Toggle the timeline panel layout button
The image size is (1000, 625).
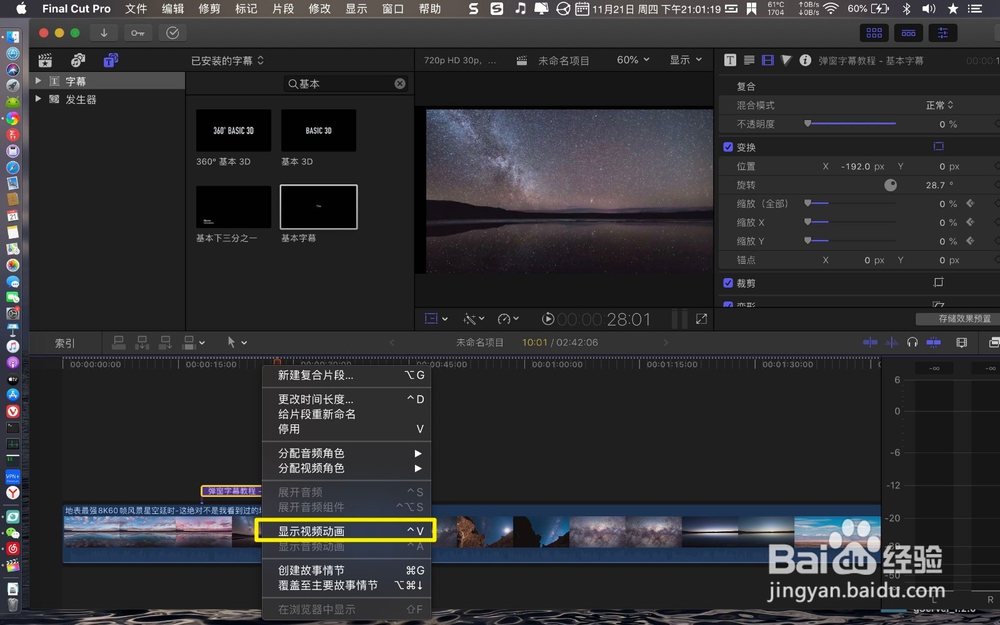click(908, 33)
